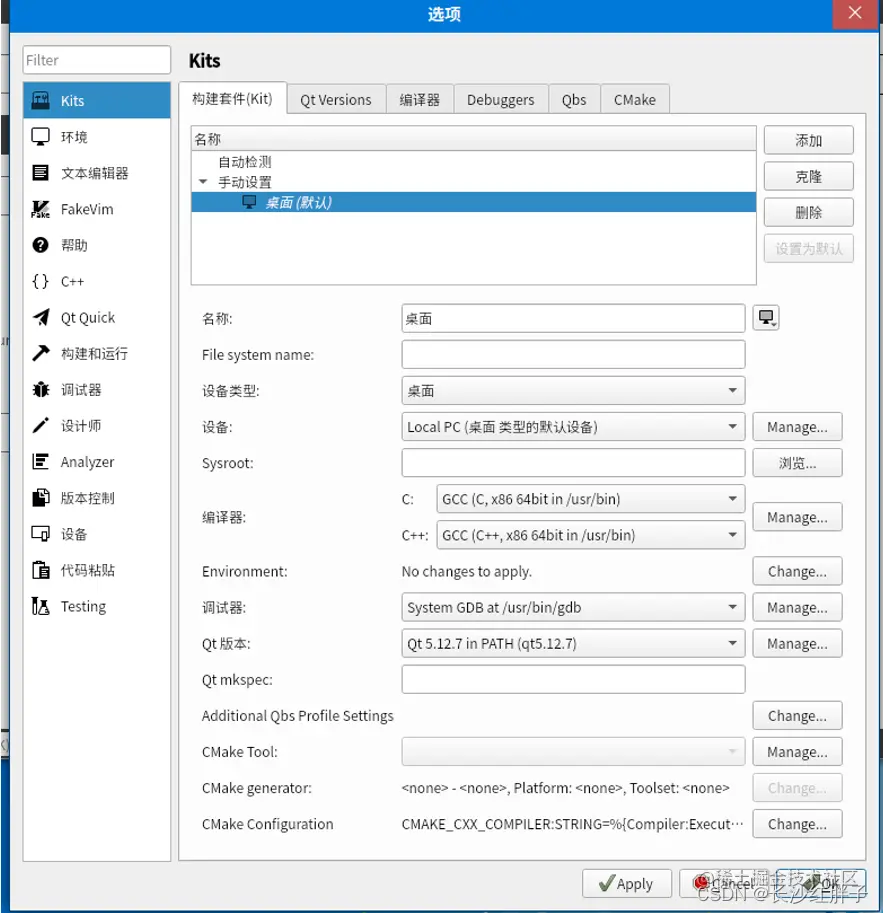Click Change for Environment
883x913 pixels.
click(797, 571)
